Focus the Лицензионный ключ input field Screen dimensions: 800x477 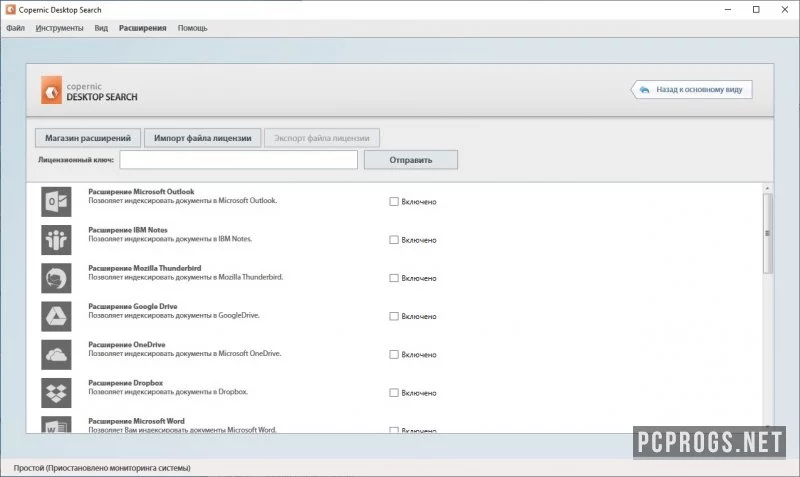point(239,160)
